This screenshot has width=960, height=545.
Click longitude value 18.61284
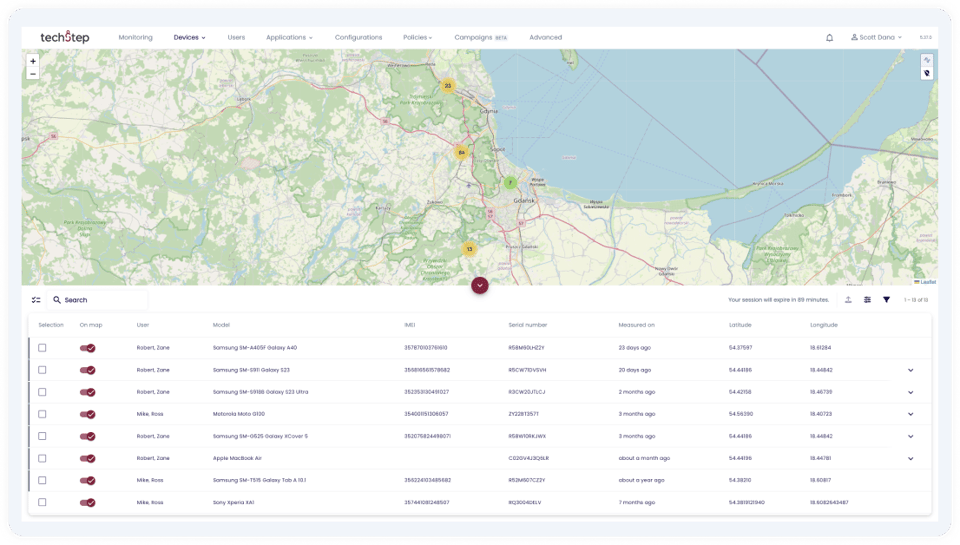[820, 348]
